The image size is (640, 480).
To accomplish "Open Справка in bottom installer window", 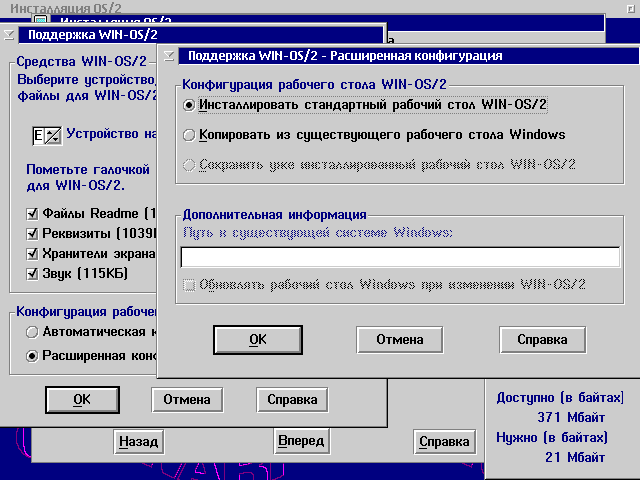I will pyautogui.click(x=444, y=442).
